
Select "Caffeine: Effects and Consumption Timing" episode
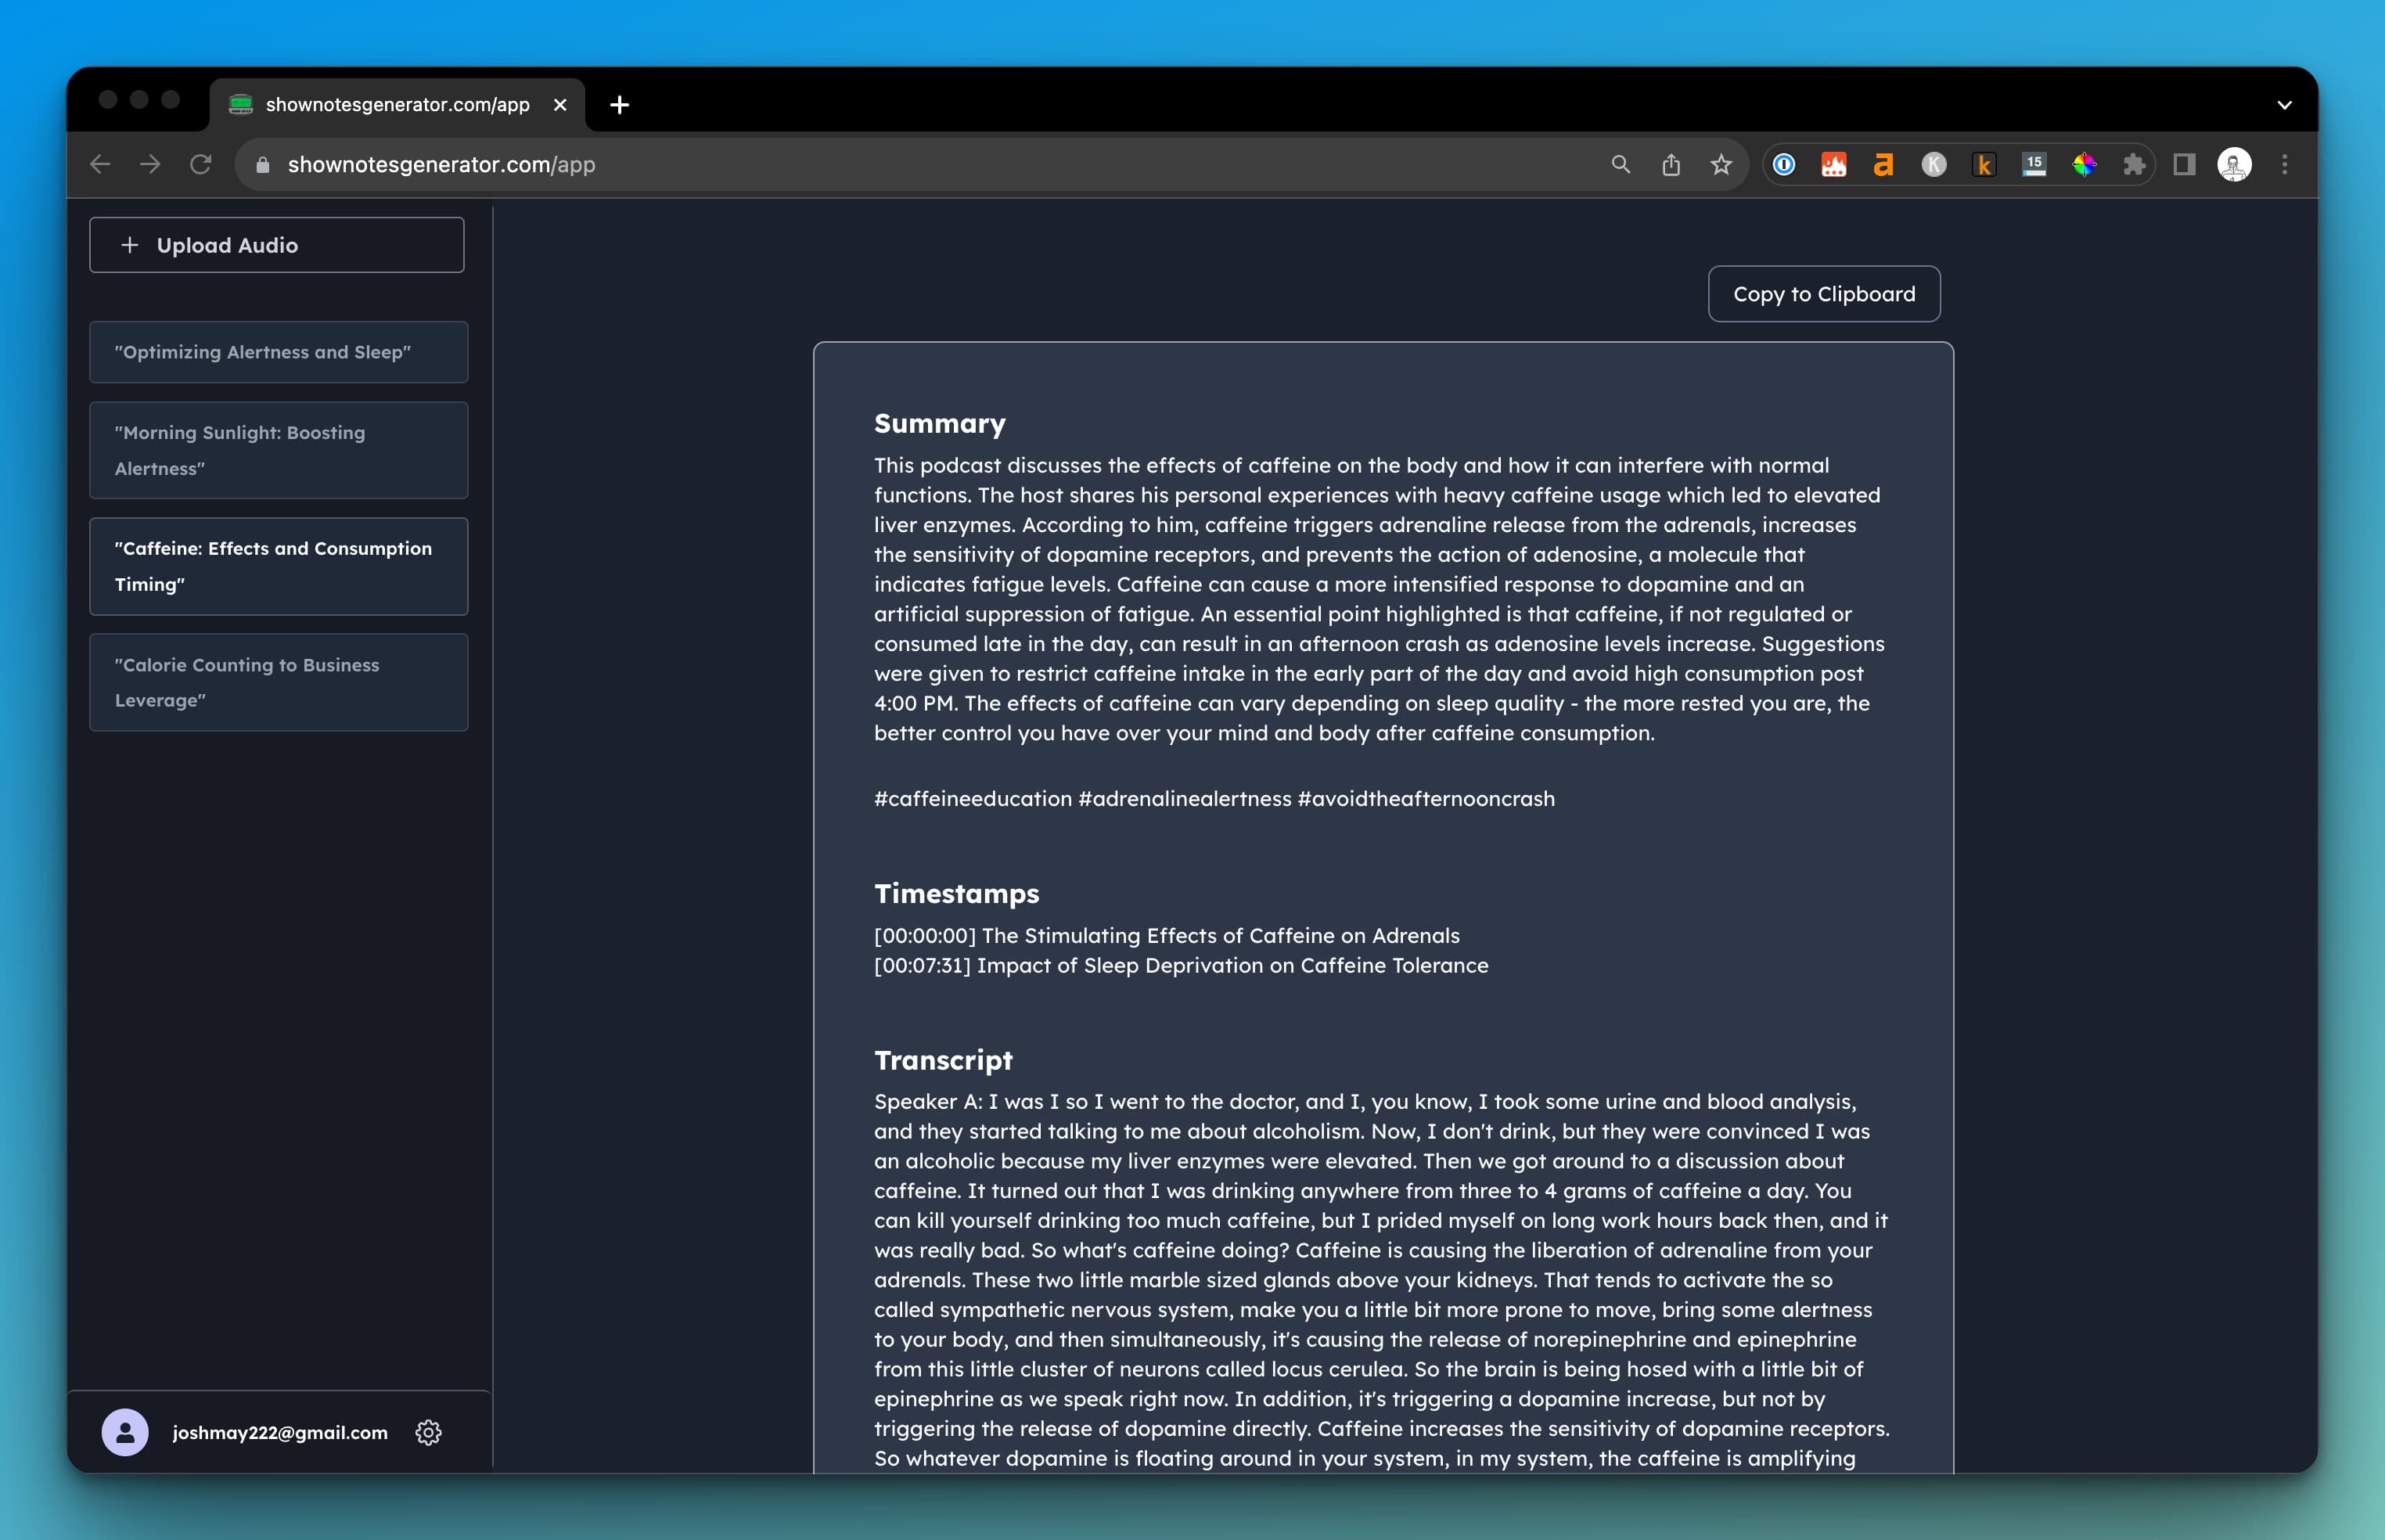click(x=279, y=566)
